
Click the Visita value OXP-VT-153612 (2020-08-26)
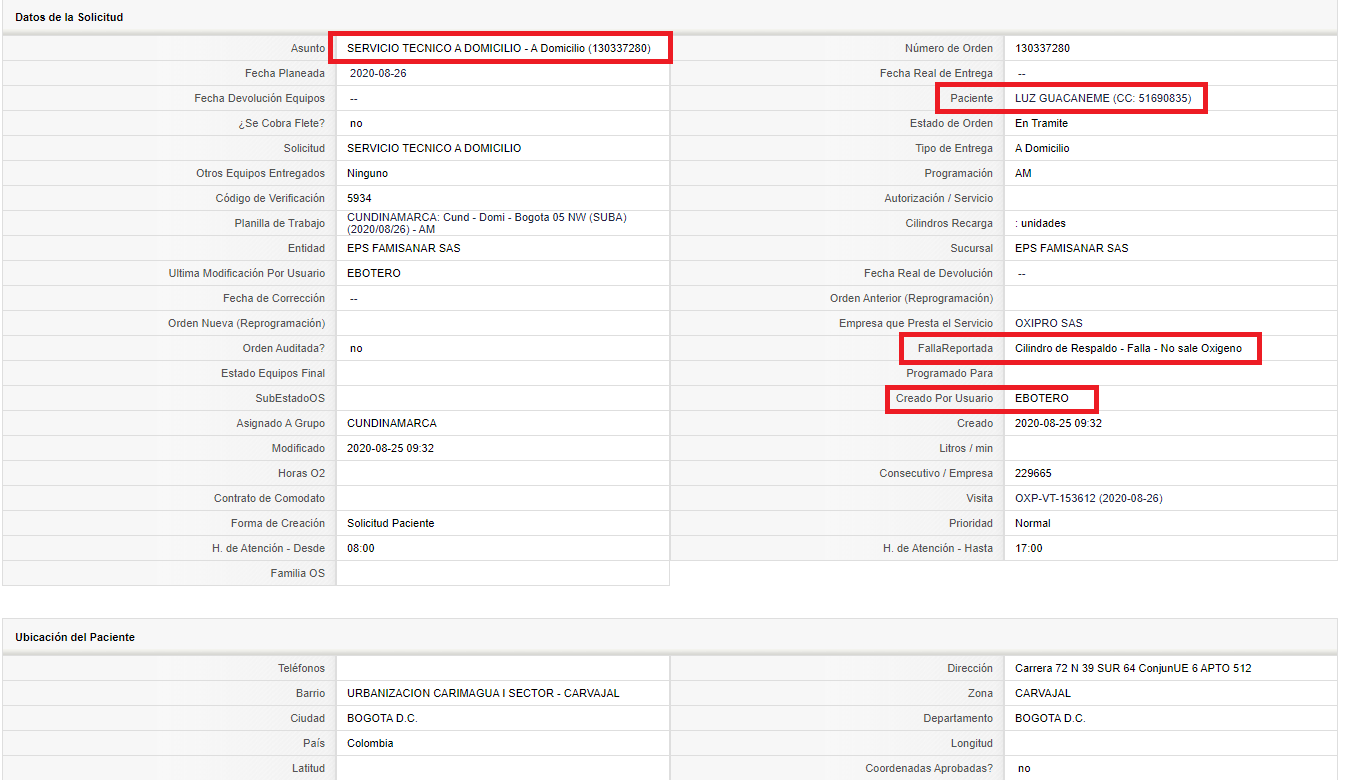tap(1089, 498)
